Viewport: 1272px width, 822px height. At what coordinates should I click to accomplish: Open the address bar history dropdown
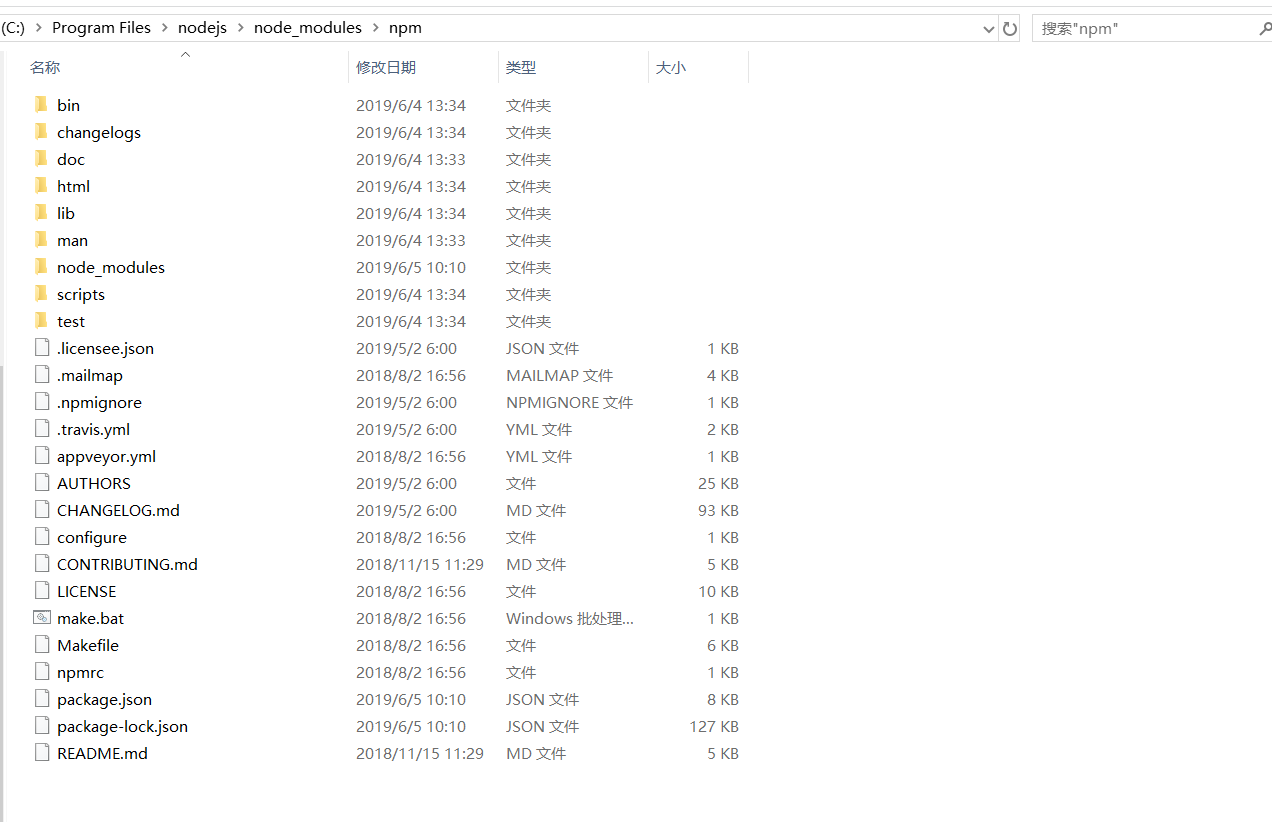[989, 29]
